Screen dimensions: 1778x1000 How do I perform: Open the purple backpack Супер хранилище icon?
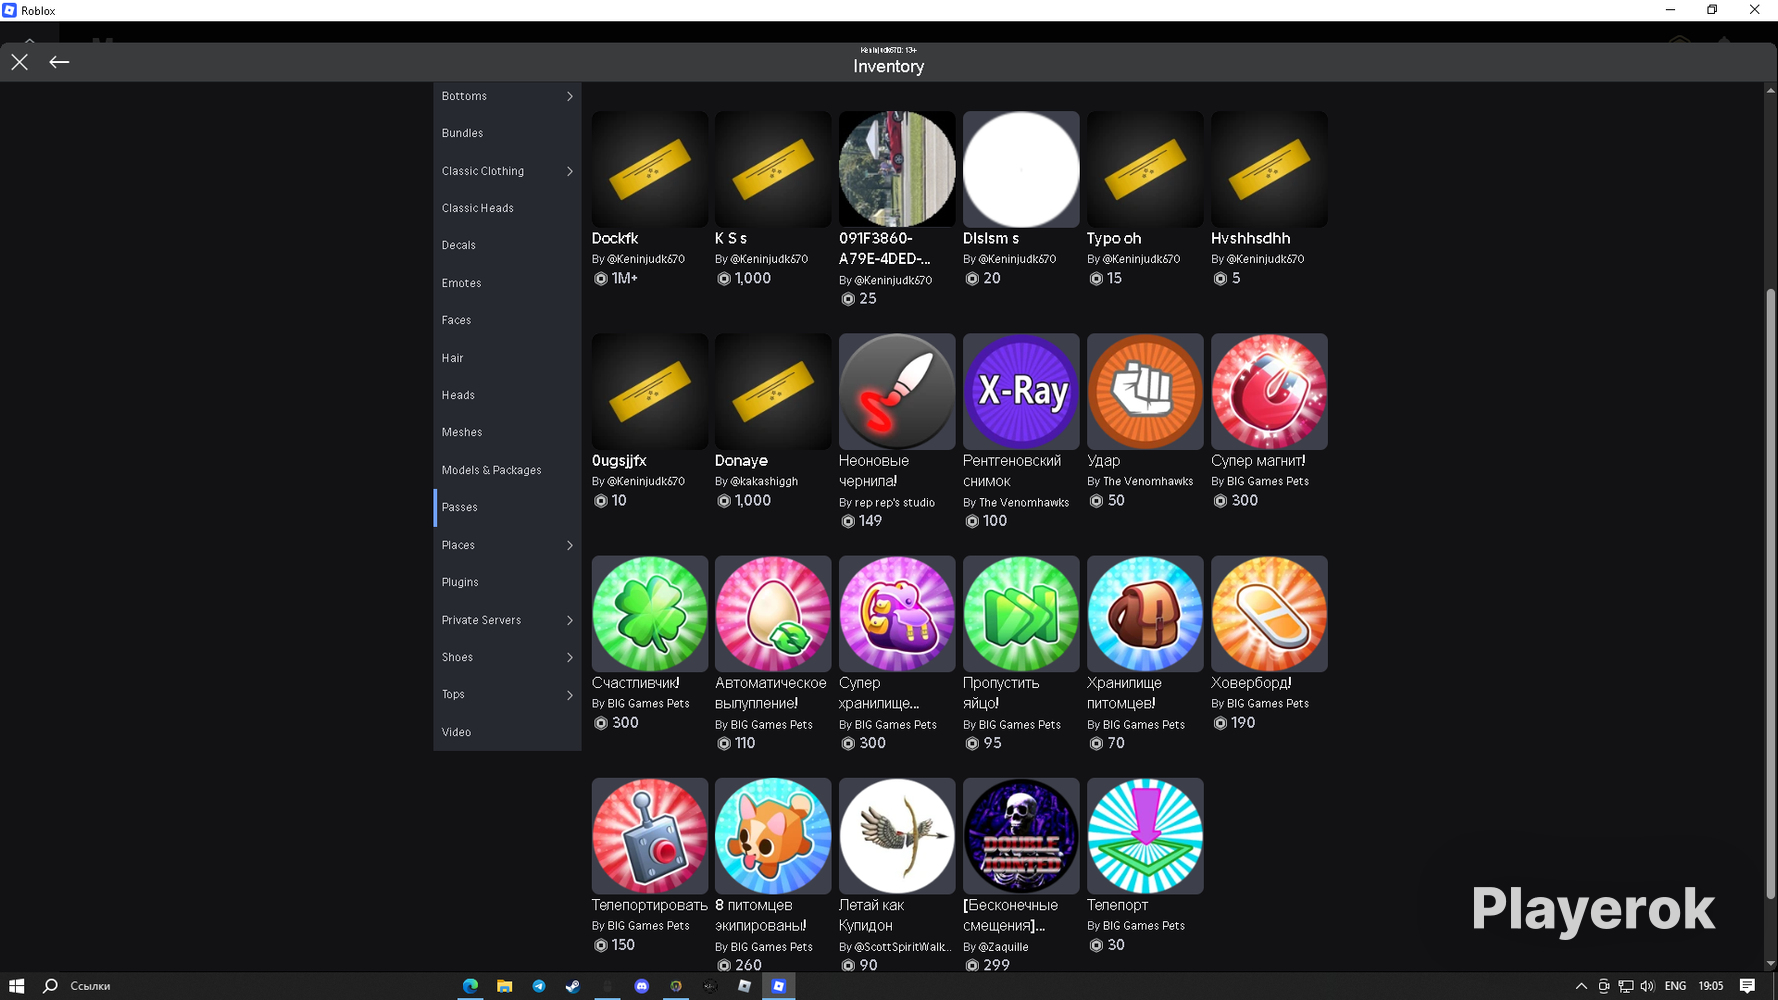pyautogui.click(x=897, y=614)
